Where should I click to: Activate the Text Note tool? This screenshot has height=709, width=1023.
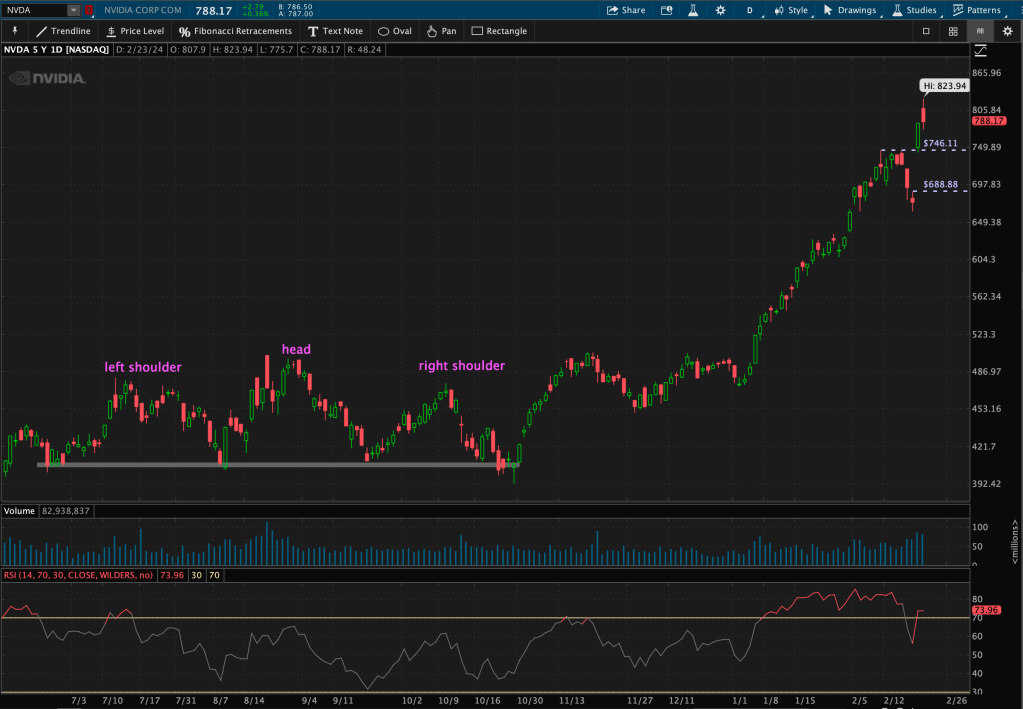pyautogui.click(x=335, y=31)
